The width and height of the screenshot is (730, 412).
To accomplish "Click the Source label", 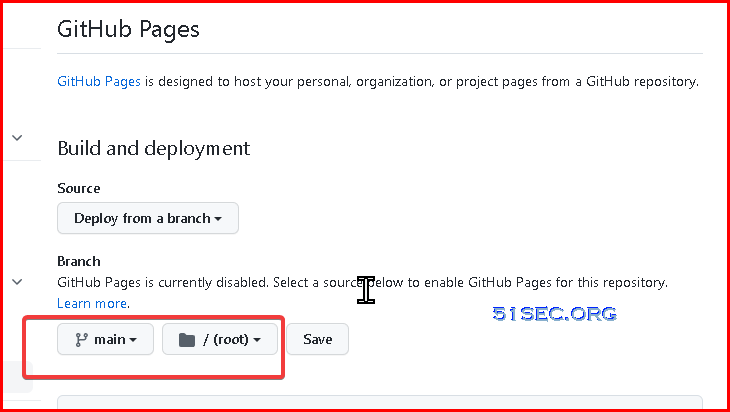I will [79, 189].
